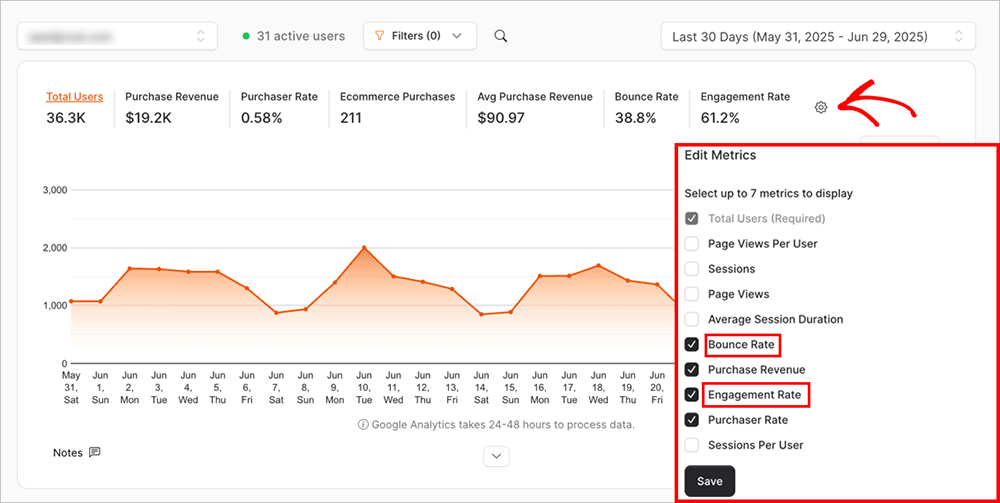1000x503 pixels.
Task: Click the Jun 10 peak data point
Action: pos(364,247)
